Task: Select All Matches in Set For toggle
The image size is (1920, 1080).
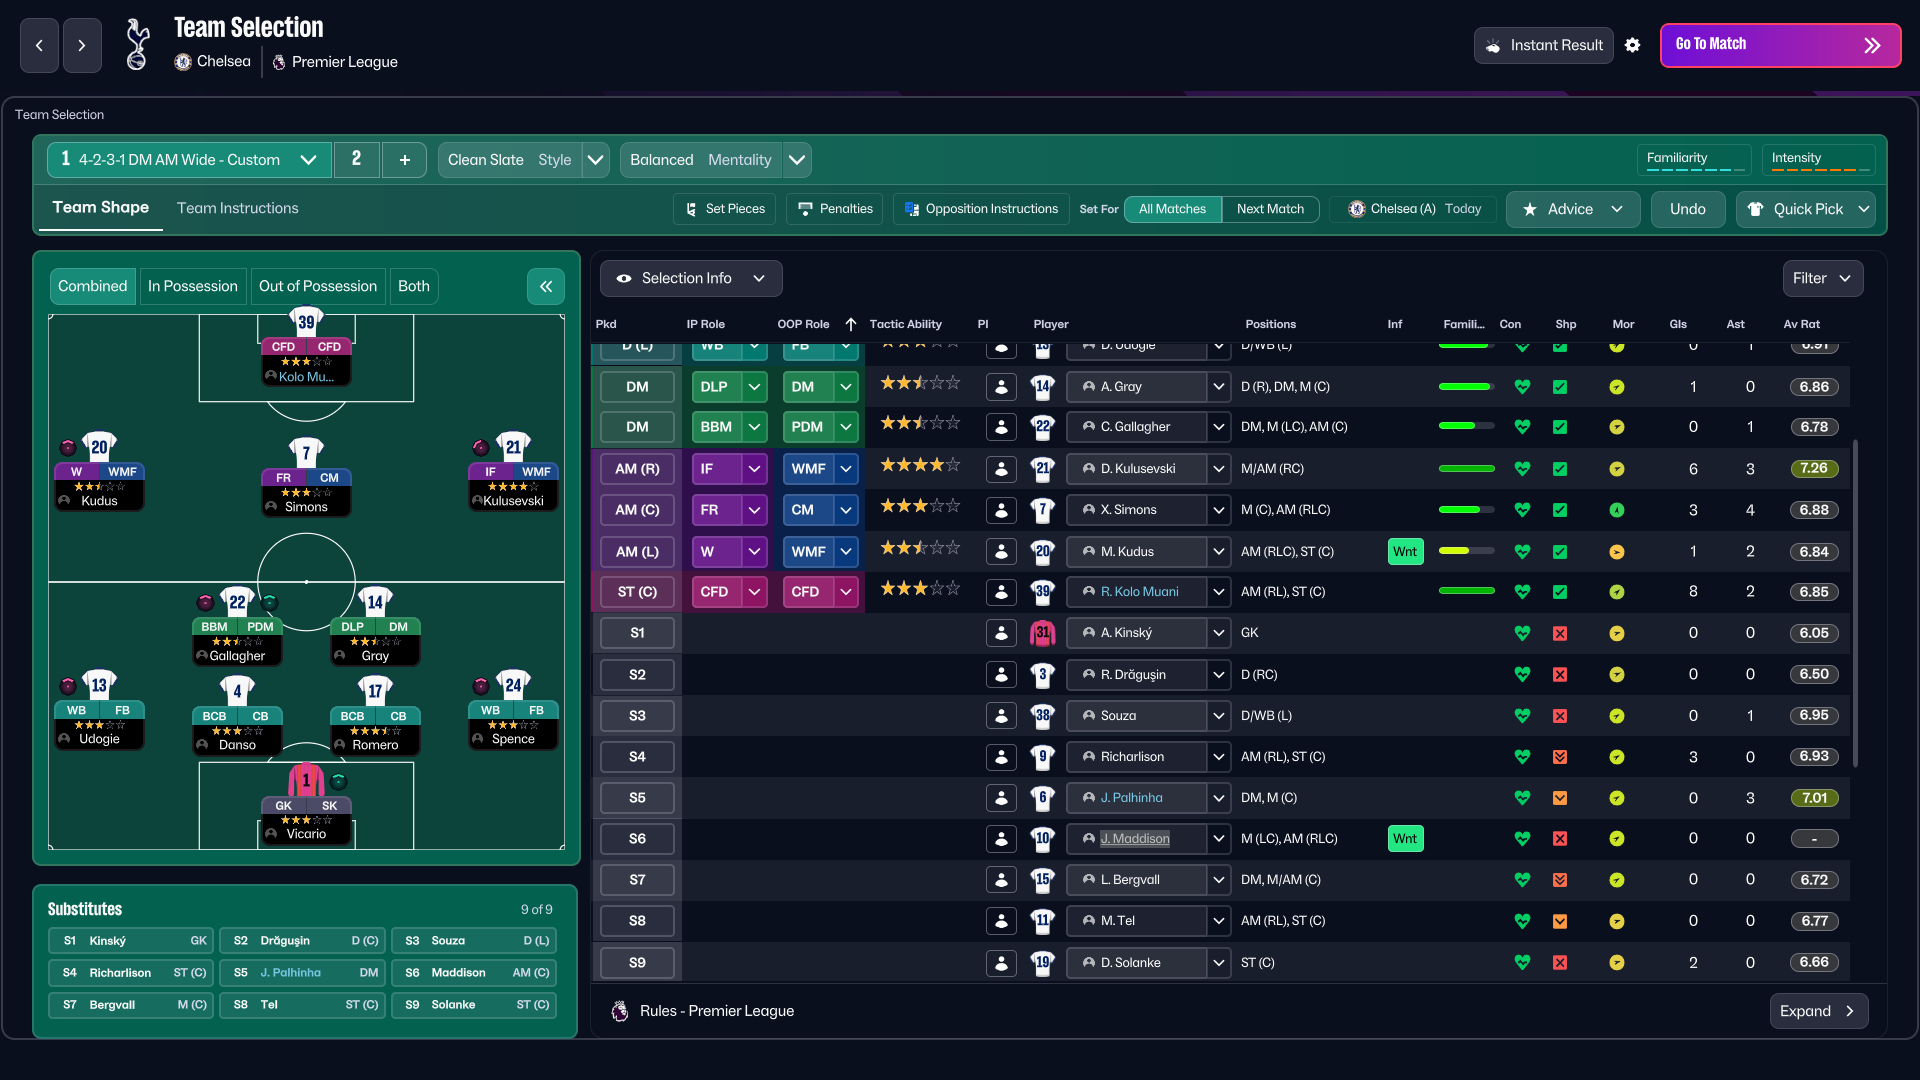Action: pos(1172,209)
